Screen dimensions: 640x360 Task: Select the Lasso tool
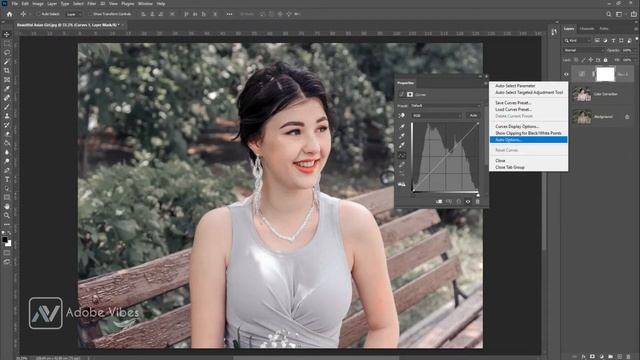click(7, 52)
